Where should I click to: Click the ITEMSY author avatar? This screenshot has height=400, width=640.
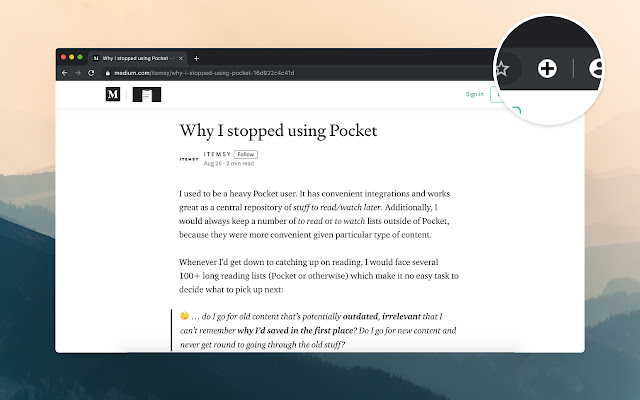coord(189,159)
